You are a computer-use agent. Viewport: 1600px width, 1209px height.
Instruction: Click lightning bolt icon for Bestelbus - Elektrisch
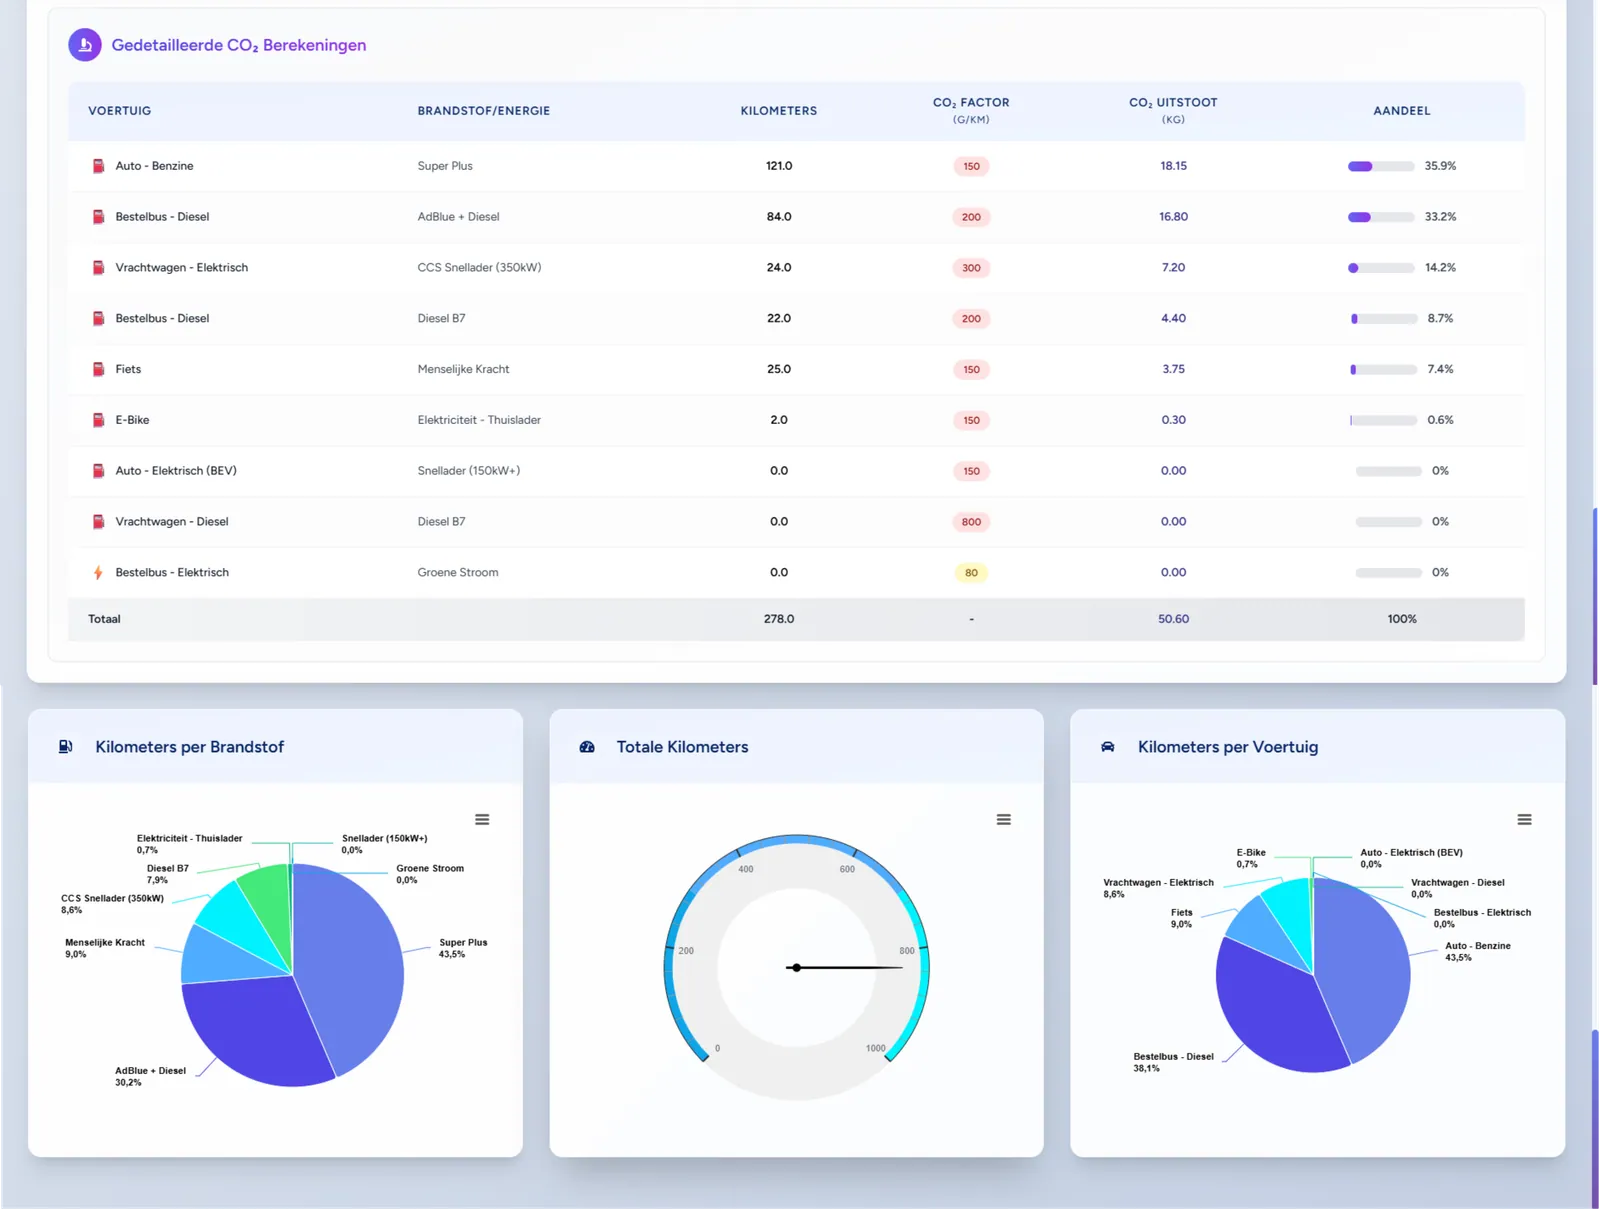pyautogui.click(x=98, y=573)
